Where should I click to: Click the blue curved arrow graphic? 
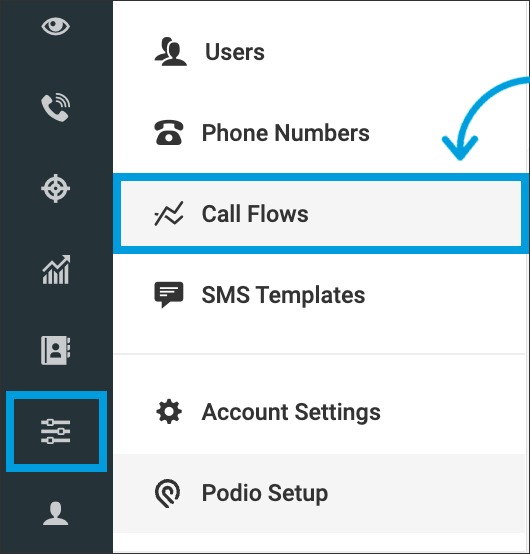(x=486, y=118)
